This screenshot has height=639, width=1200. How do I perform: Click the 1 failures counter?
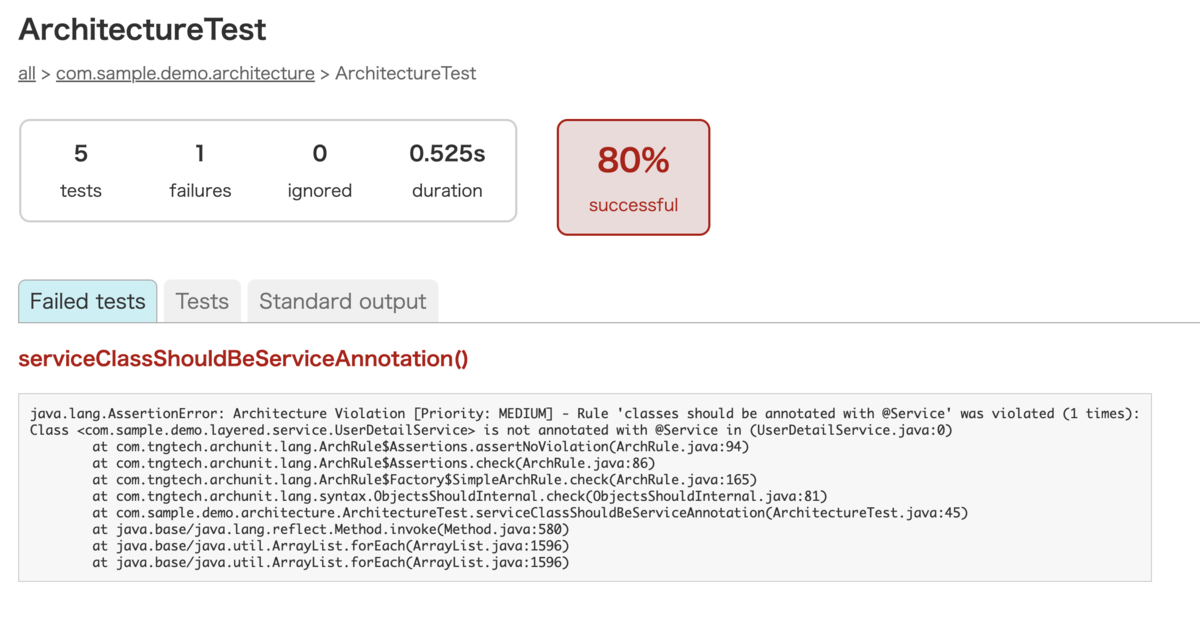click(200, 171)
